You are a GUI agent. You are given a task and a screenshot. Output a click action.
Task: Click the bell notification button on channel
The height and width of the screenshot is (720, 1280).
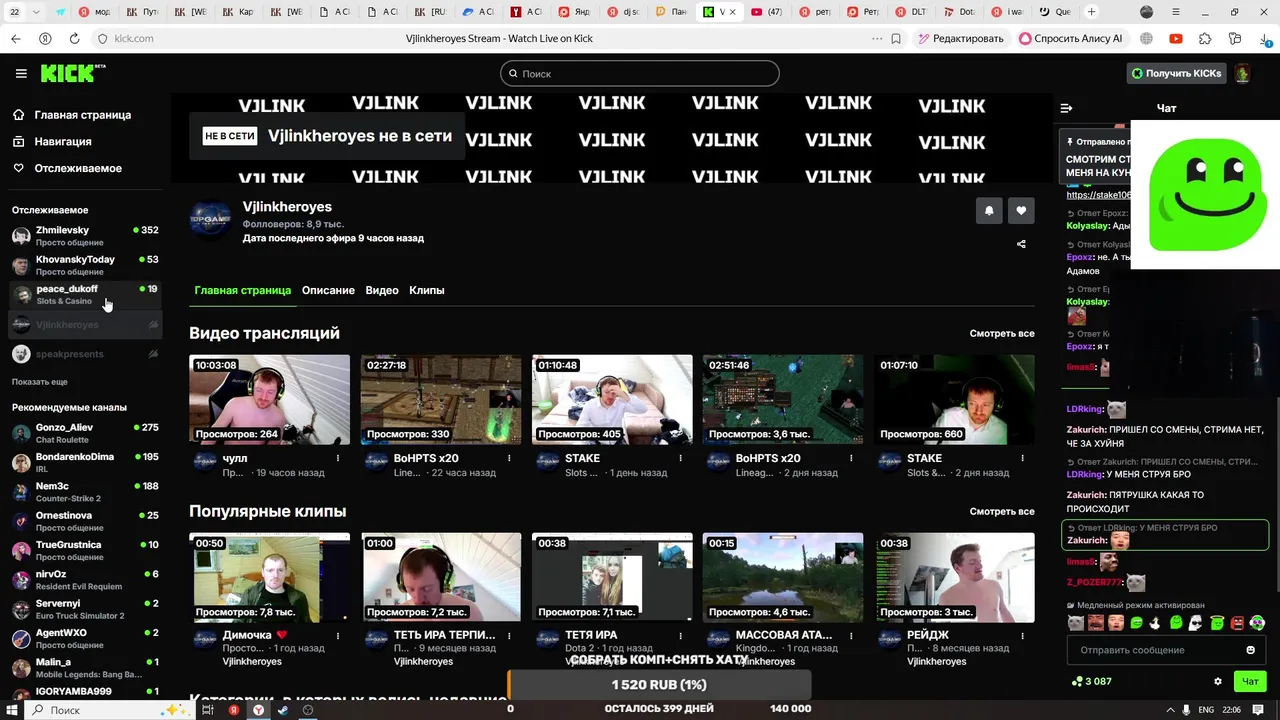[x=989, y=210]
